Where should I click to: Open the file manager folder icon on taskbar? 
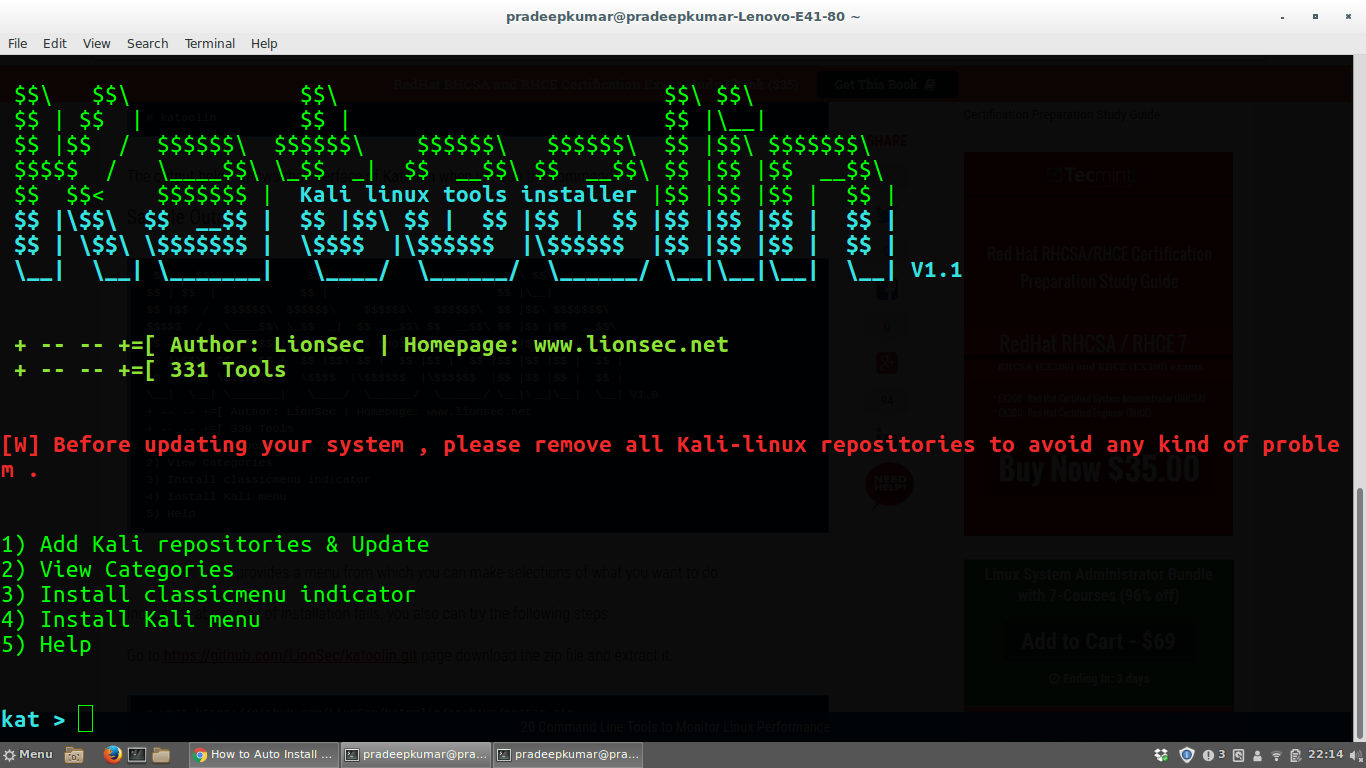[160, 754]
